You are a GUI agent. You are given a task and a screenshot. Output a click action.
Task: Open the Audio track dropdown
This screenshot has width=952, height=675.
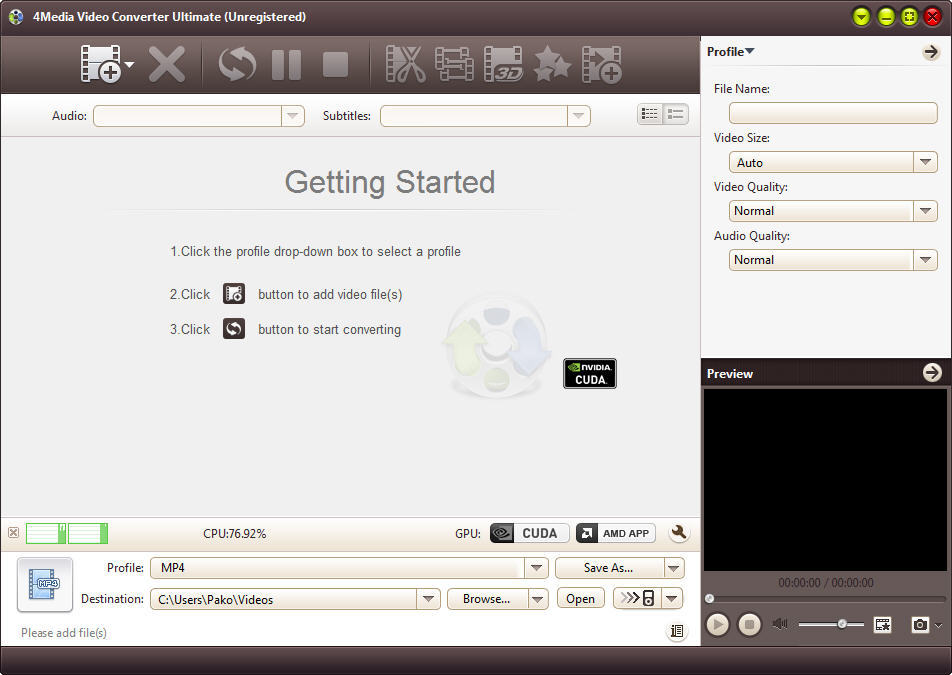[290, 115]
